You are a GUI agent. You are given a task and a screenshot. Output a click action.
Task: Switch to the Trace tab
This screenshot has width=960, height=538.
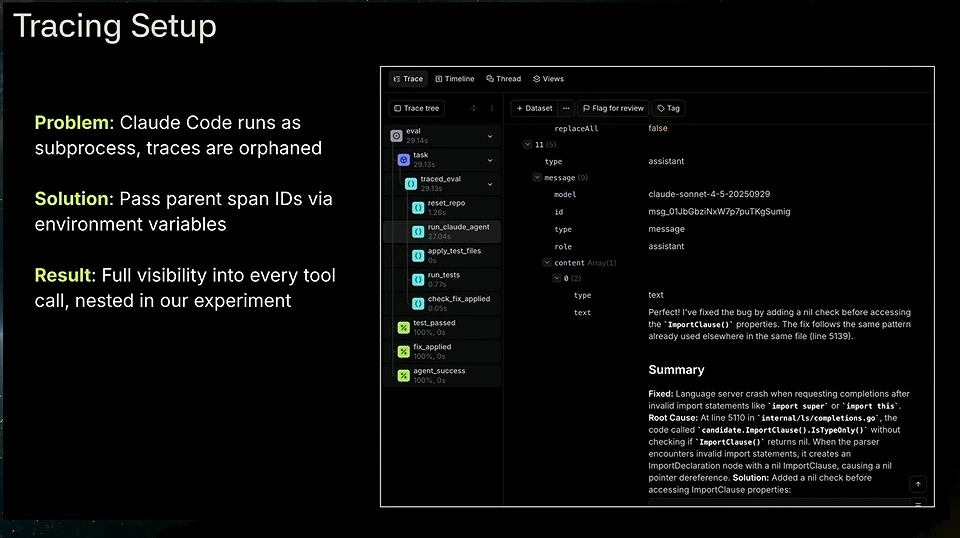click(408, 79)
